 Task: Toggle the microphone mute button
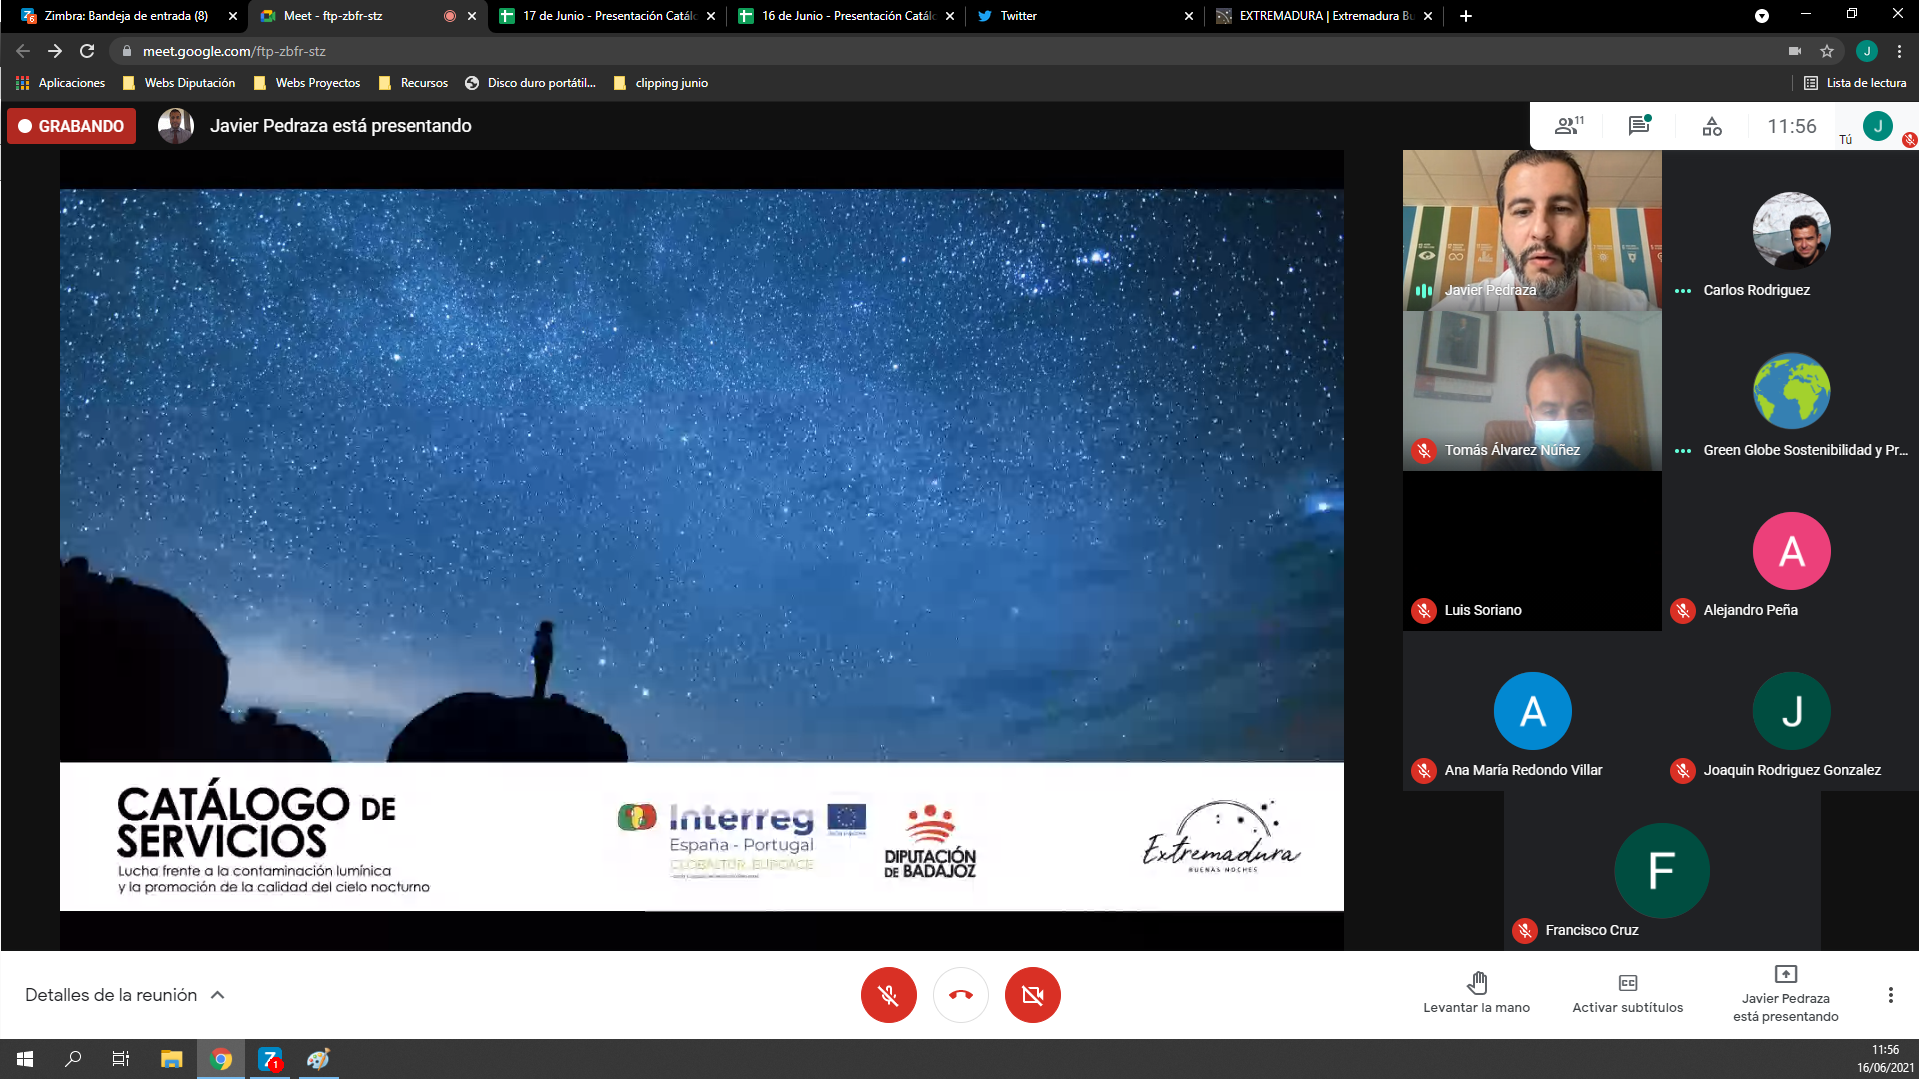(x=888, y=995)
